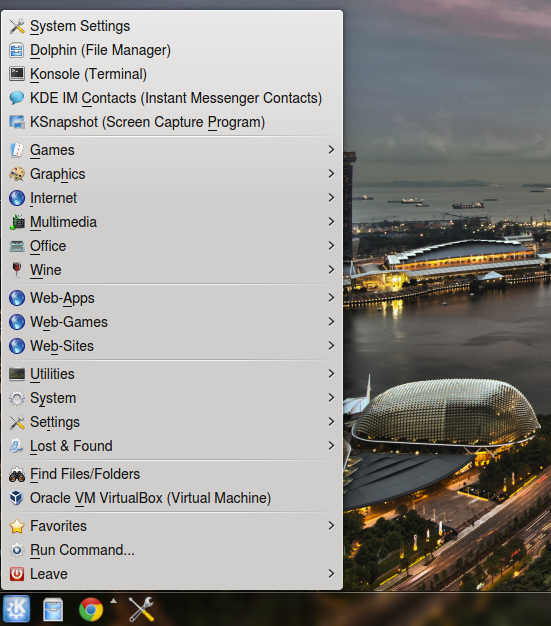Click the System Settings wrench icon
This screenshot has width=551, height=626.
(x=17, y=26)
